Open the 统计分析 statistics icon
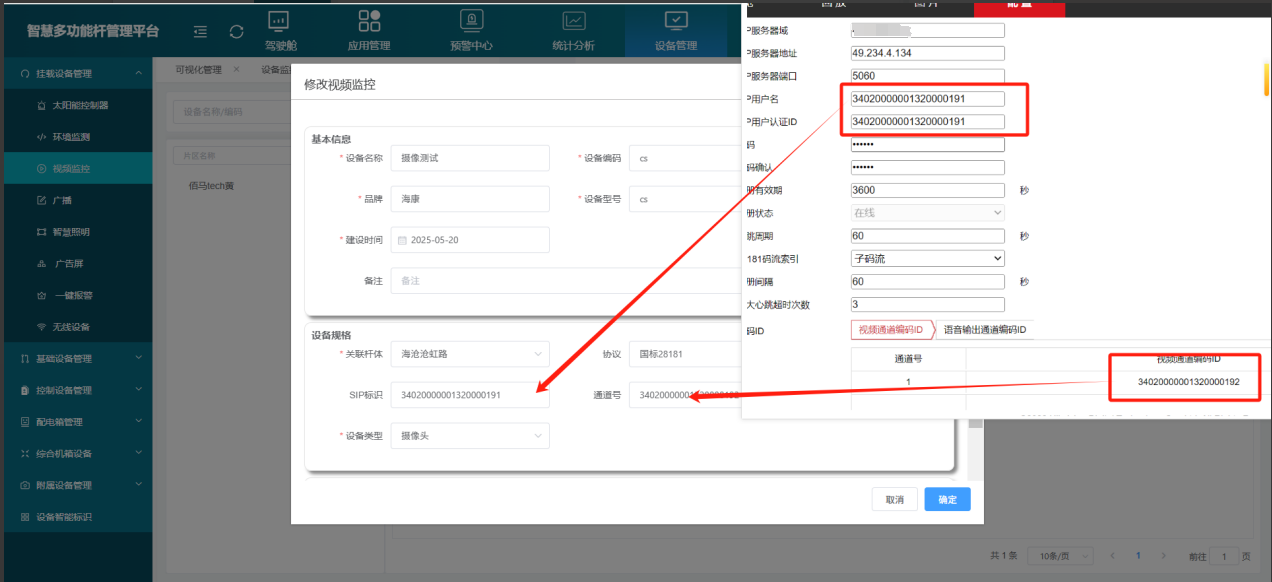Viewport: 1272px width, 582px height. (x=574, y=28)
